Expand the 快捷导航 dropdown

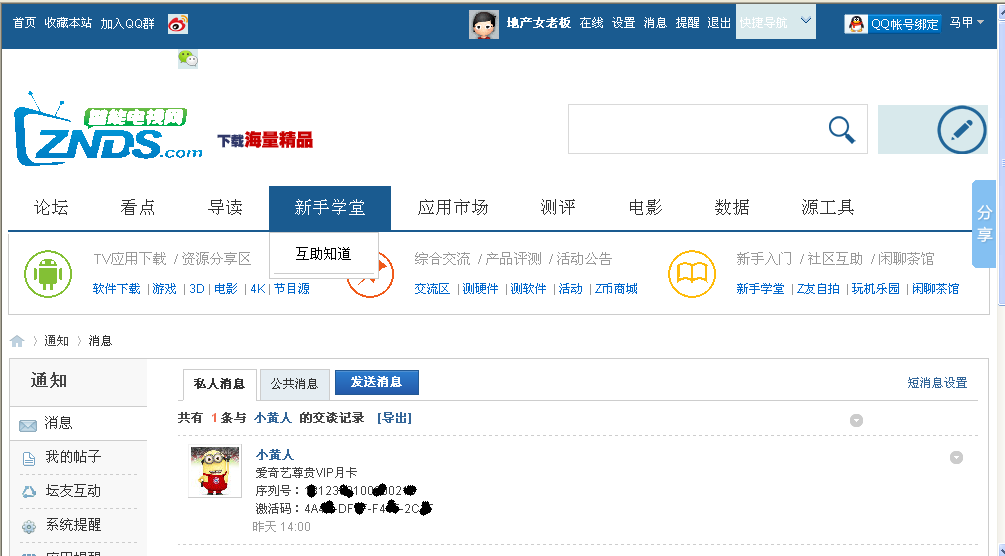776,22
